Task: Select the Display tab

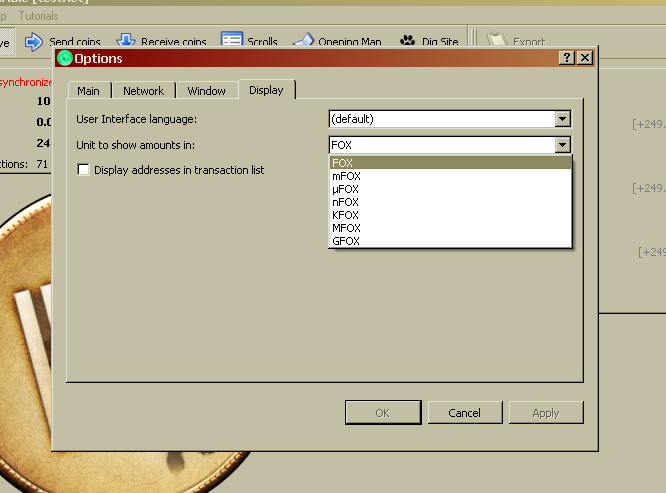Action: (266, 90)
